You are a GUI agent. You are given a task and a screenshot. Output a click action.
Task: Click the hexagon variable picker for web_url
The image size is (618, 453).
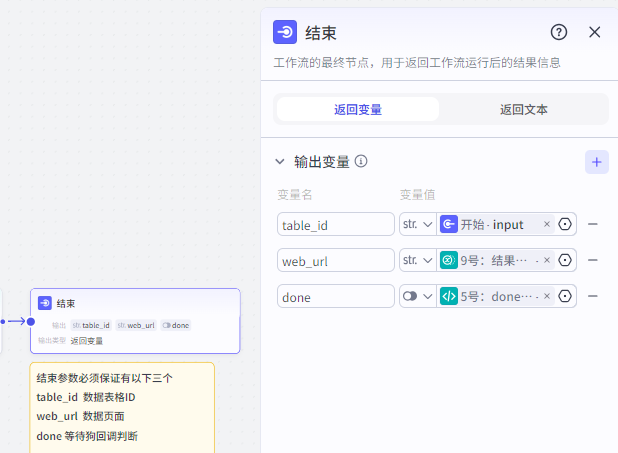click(x=565, y=260)
